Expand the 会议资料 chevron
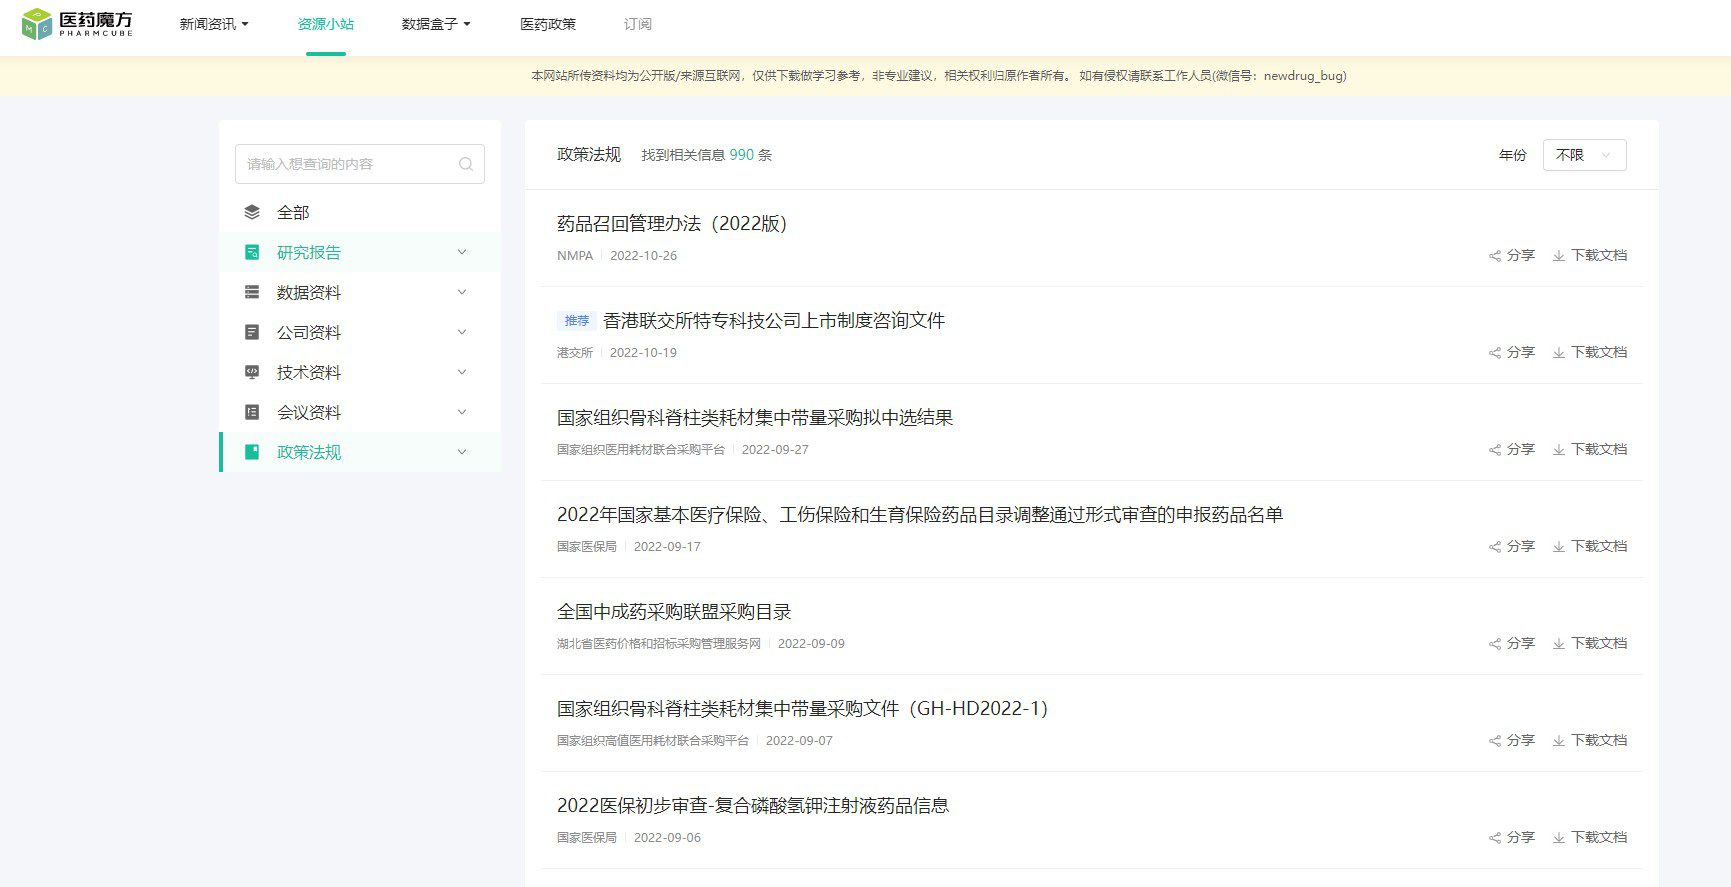The height and width of the screenshot is (887, 1731). pyautogui.click(x=462, y=412)
